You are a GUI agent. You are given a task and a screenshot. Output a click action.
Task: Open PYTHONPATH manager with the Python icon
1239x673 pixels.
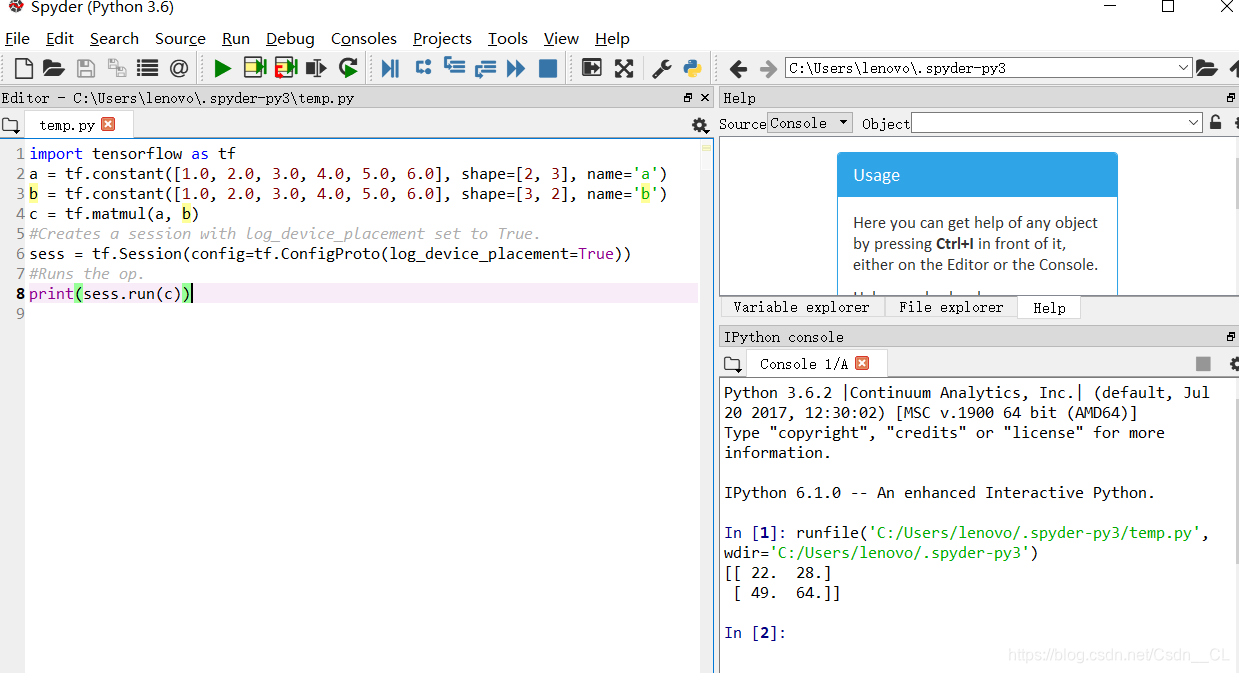point(692,68)
